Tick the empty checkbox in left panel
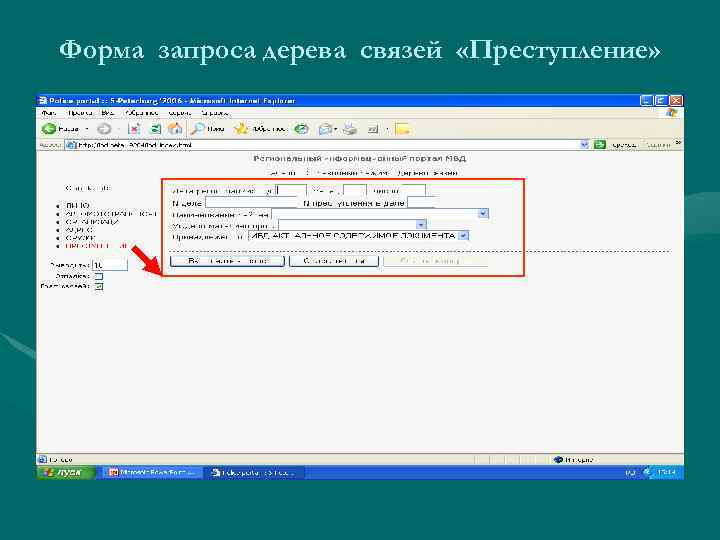The height and width of the screenshot is (540, 720). click(99, 276)
